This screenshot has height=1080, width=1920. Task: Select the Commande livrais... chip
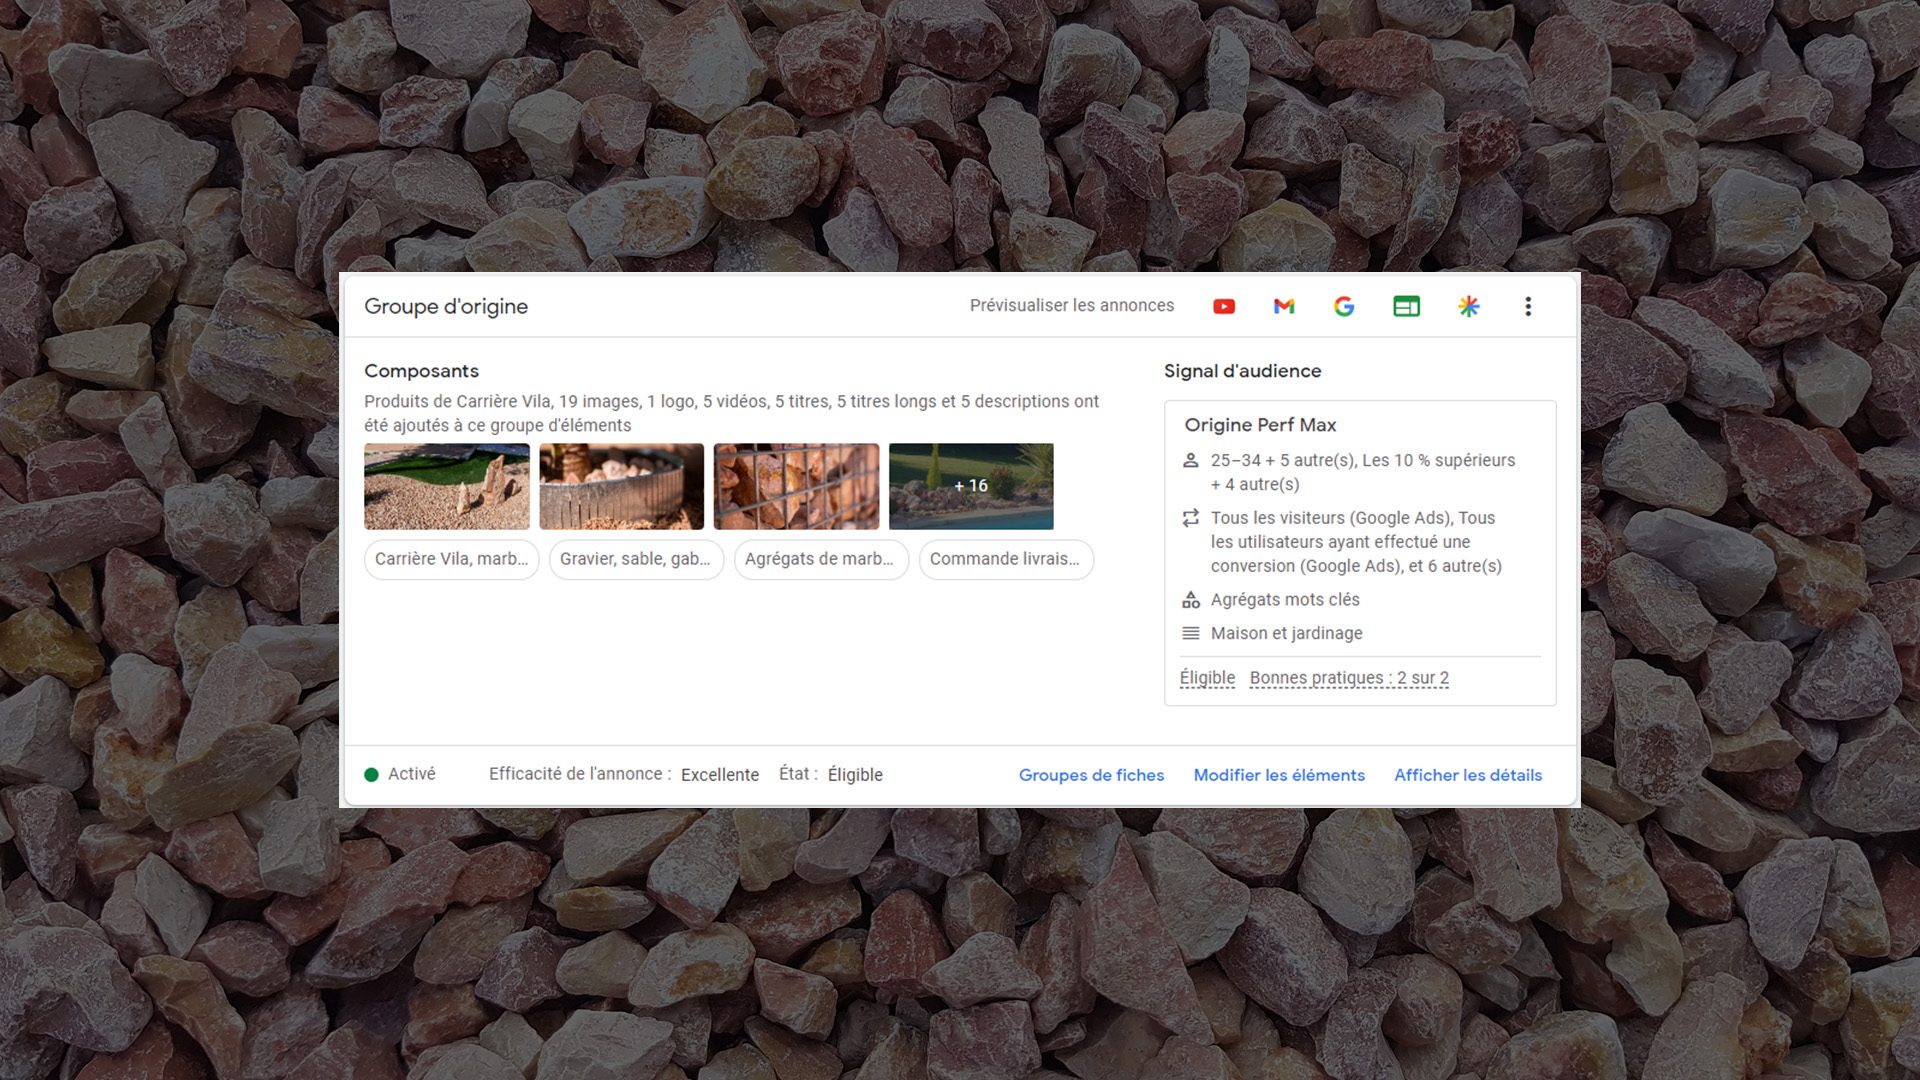pos(1006,560)
